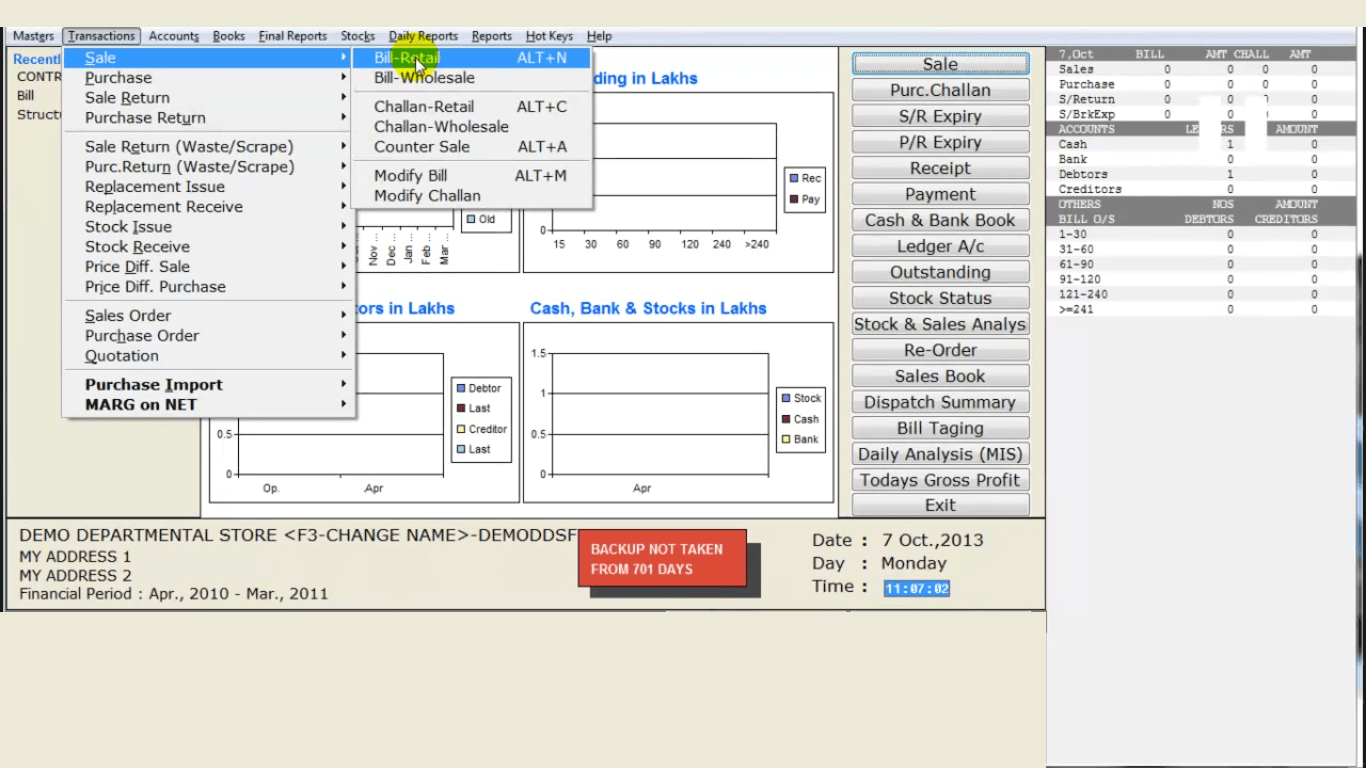Select Challan-Retail in the submenu
The image size is (1366, 768).
(x=471, y=107)
